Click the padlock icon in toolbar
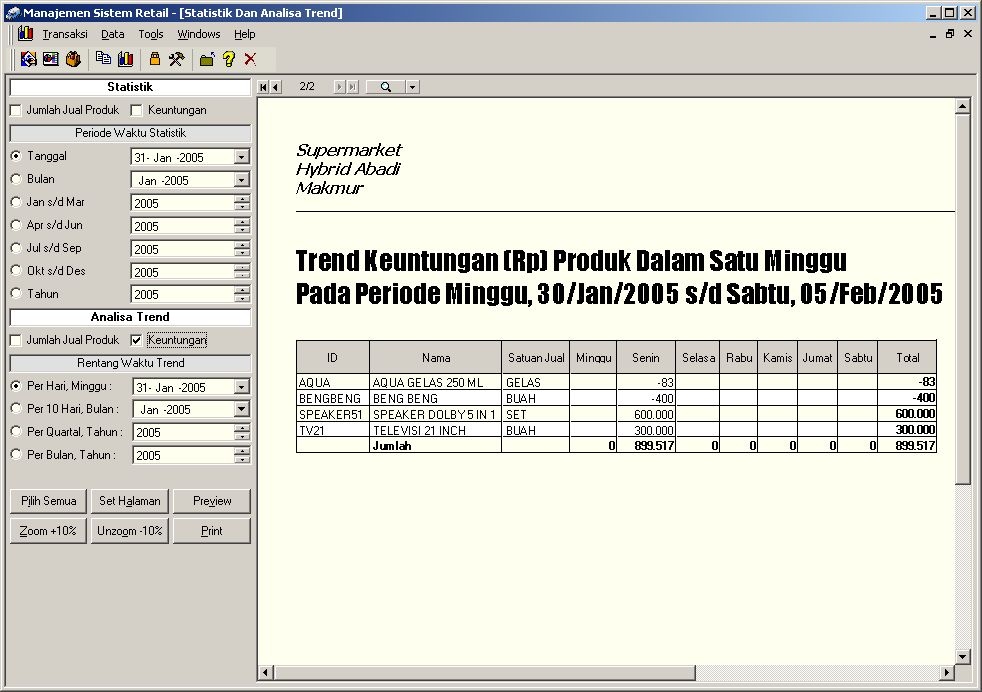982x692 pixels. [x=155, y=59]
